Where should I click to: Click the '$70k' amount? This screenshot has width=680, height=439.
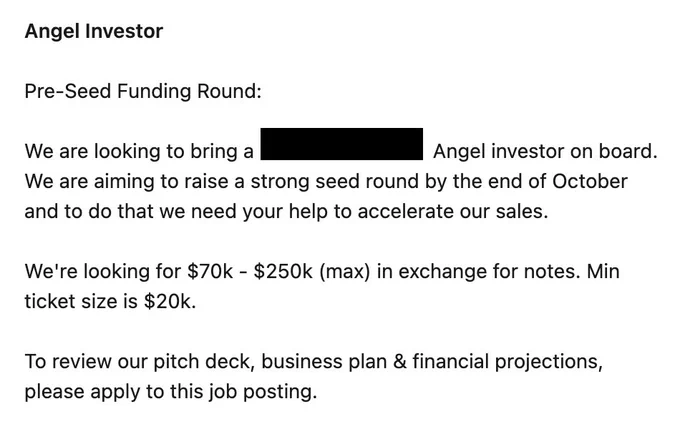[210, 272]
